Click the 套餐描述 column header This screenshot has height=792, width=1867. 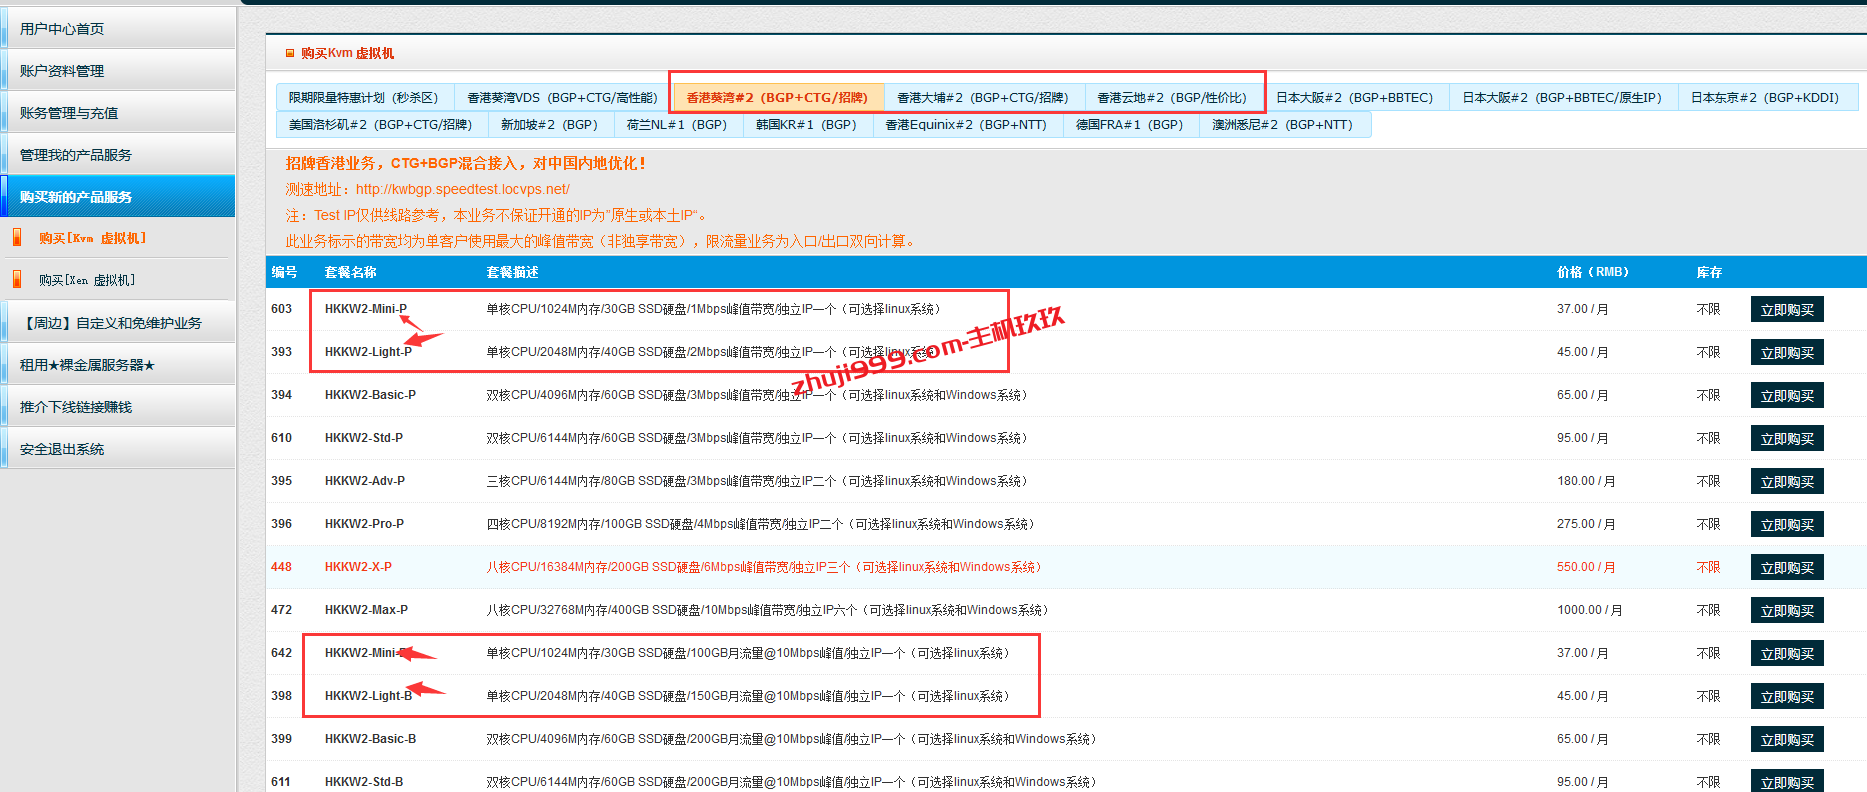[512, 272]
